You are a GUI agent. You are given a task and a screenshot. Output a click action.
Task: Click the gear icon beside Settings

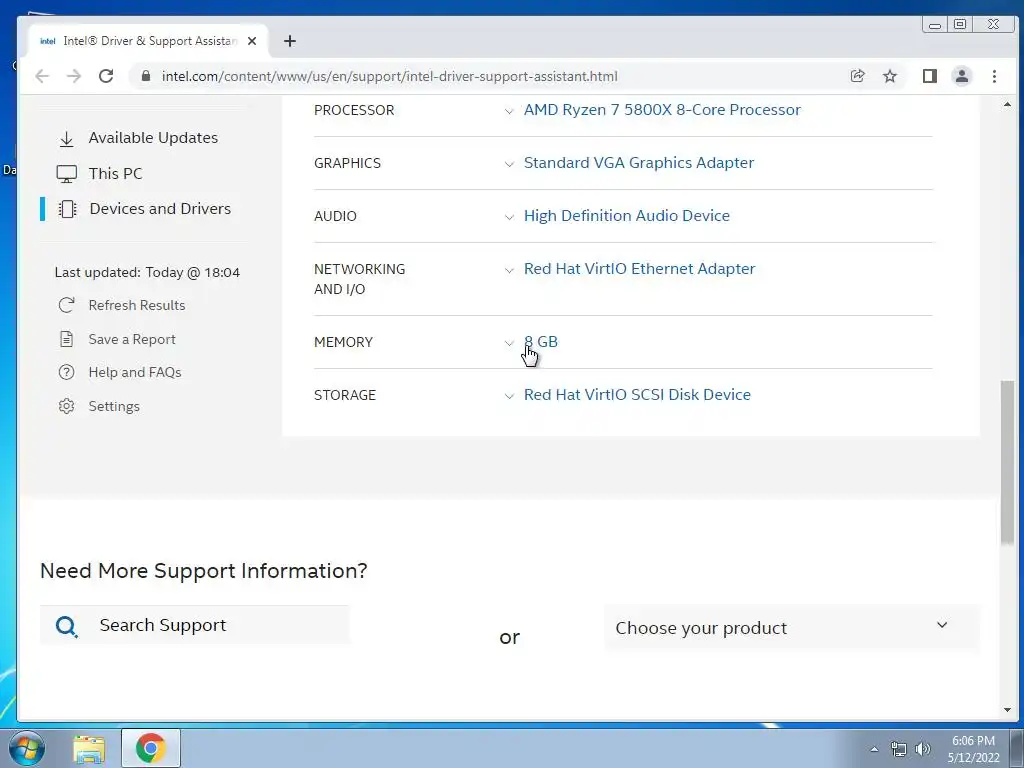pyautogui.click(x=67, y=406)
